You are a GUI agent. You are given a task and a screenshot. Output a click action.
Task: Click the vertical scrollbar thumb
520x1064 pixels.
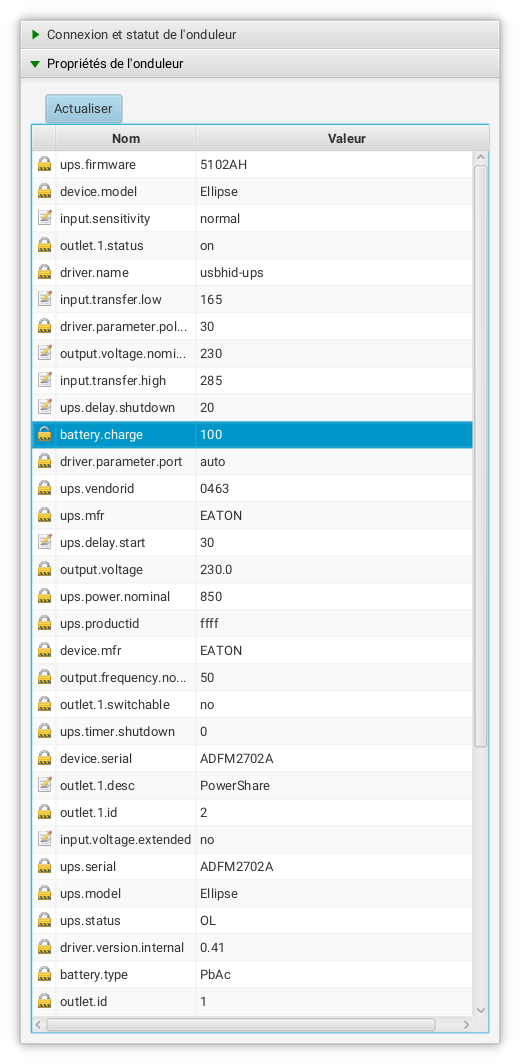[x=481, y=456]
